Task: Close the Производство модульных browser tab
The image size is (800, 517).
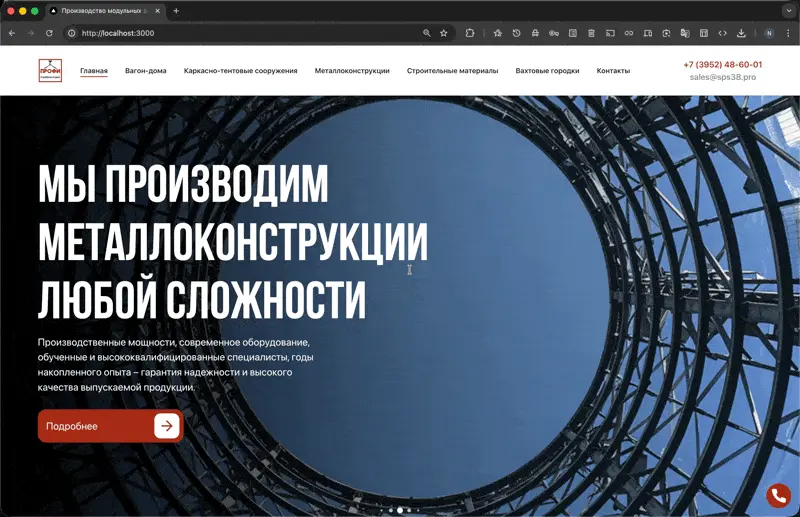Action: 157,11
